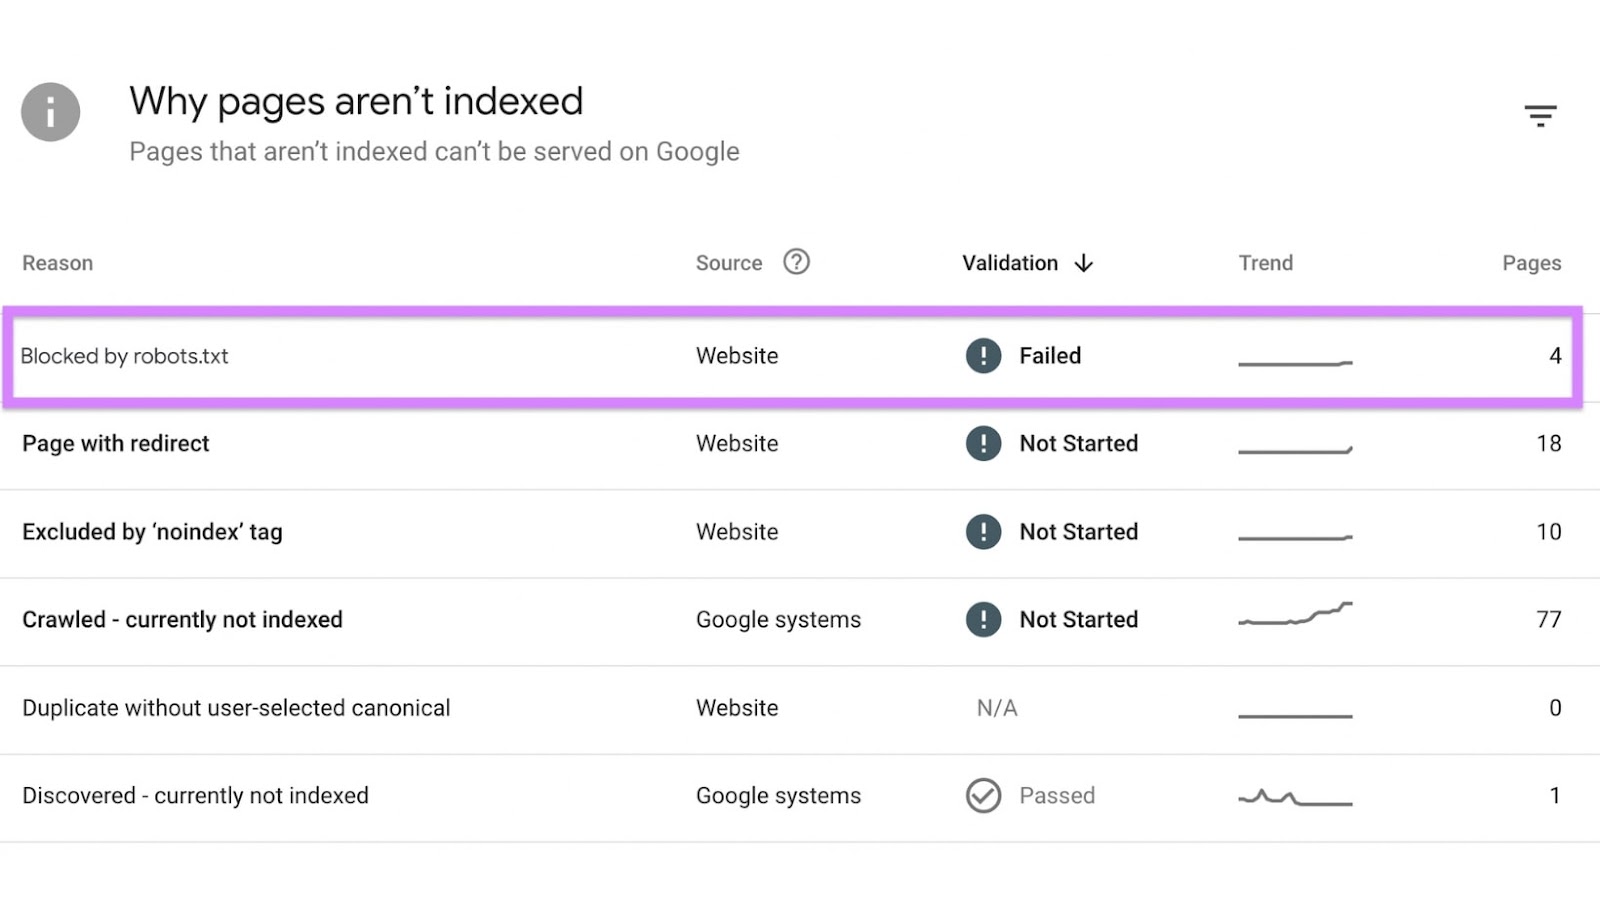Click the Failed status label
This screenshot has width=1600, height=901.
click(x=1050, y=355)
